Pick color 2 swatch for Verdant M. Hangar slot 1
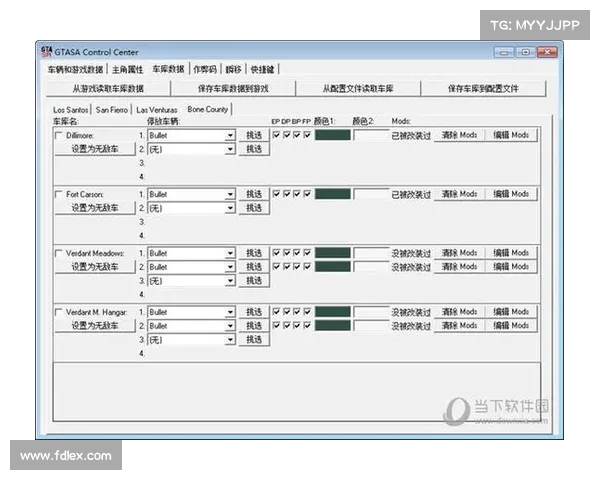 coord(371,312)
